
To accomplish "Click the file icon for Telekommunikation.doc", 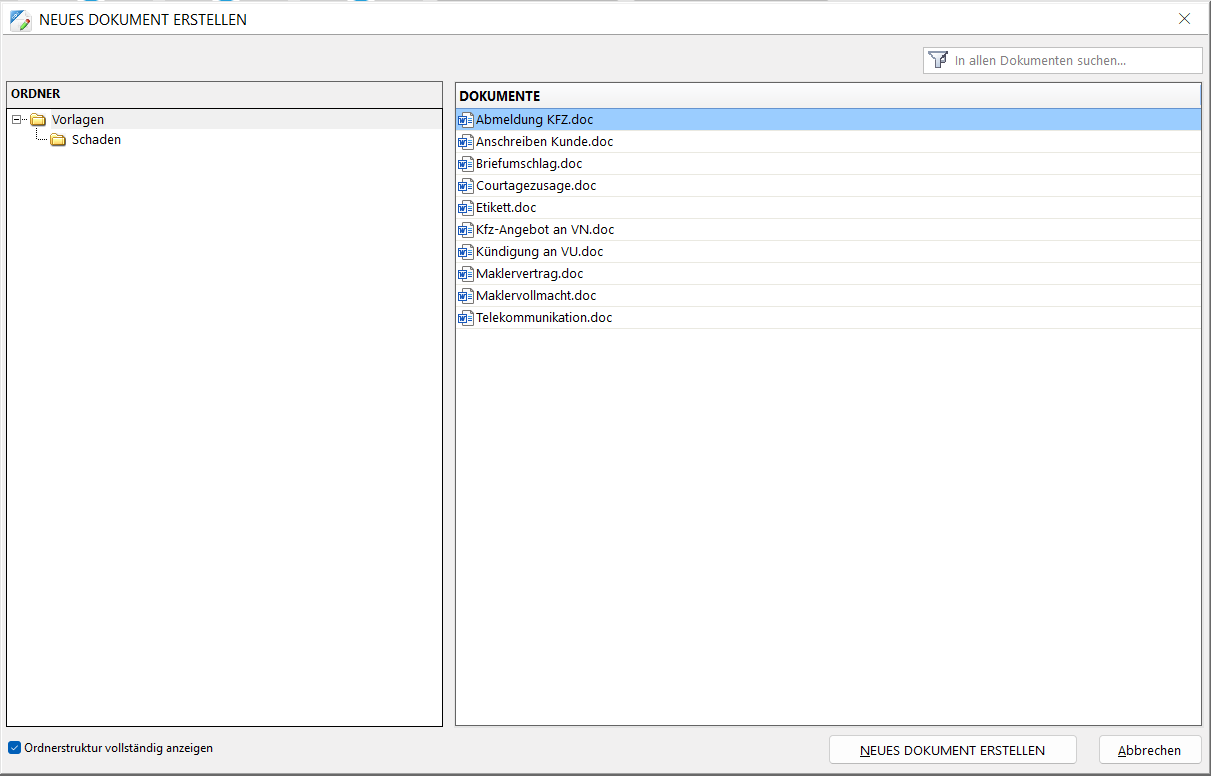I will tap(465, 318).
